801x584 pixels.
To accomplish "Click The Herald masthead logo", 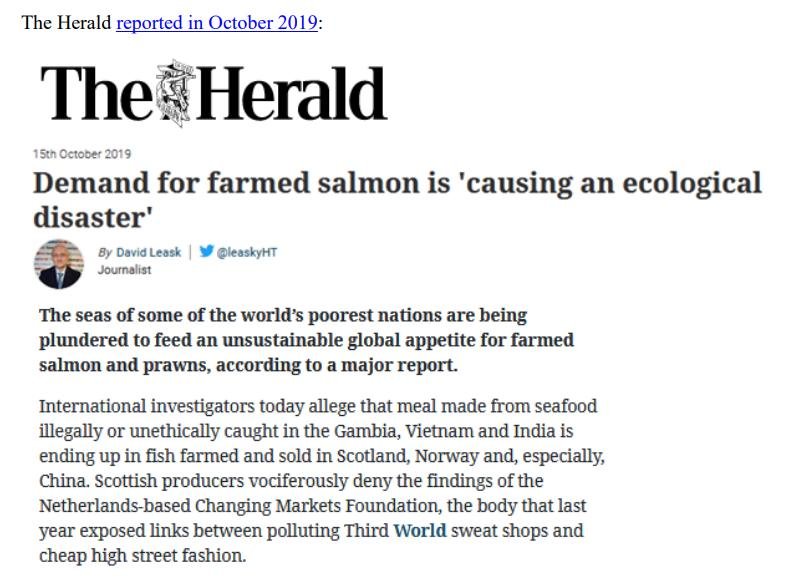I will pos(213,93).
